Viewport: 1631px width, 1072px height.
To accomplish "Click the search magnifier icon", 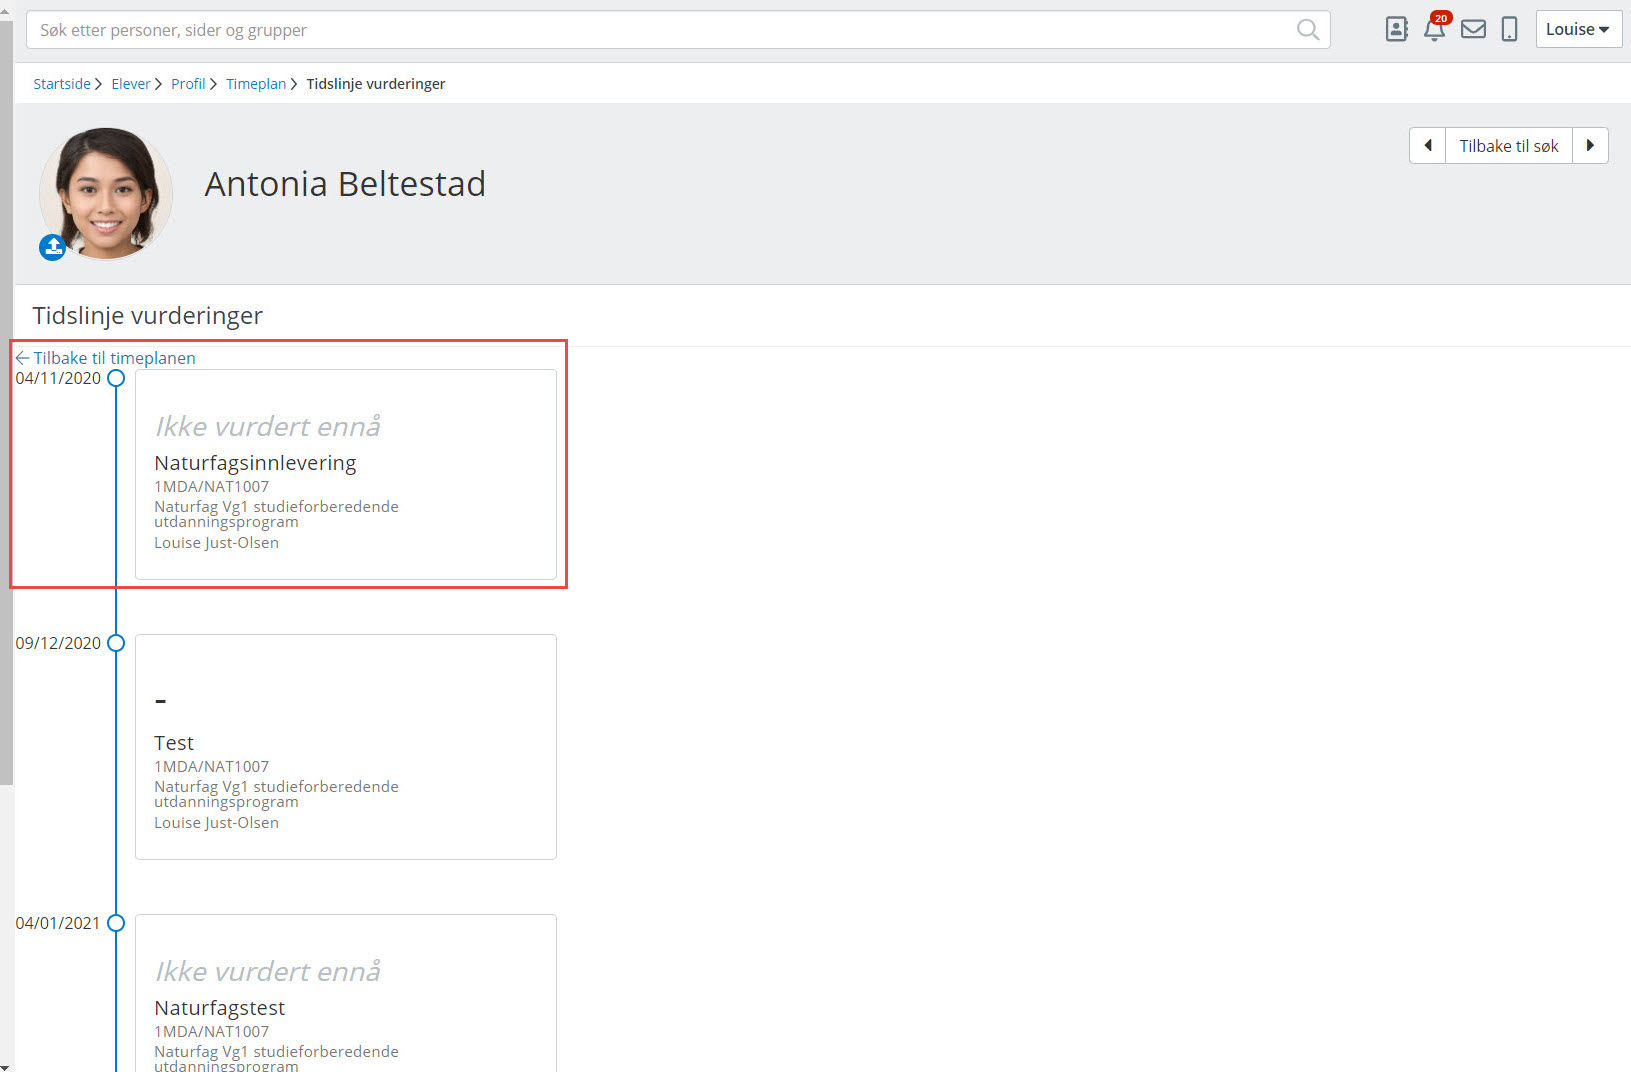I will tap(1307, 30).
